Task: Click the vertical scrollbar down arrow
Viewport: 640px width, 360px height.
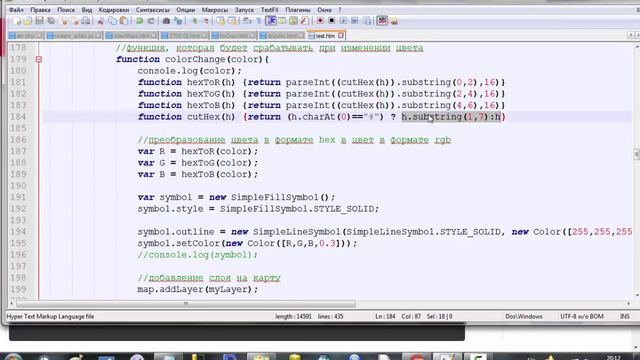Action: [637, 295]
